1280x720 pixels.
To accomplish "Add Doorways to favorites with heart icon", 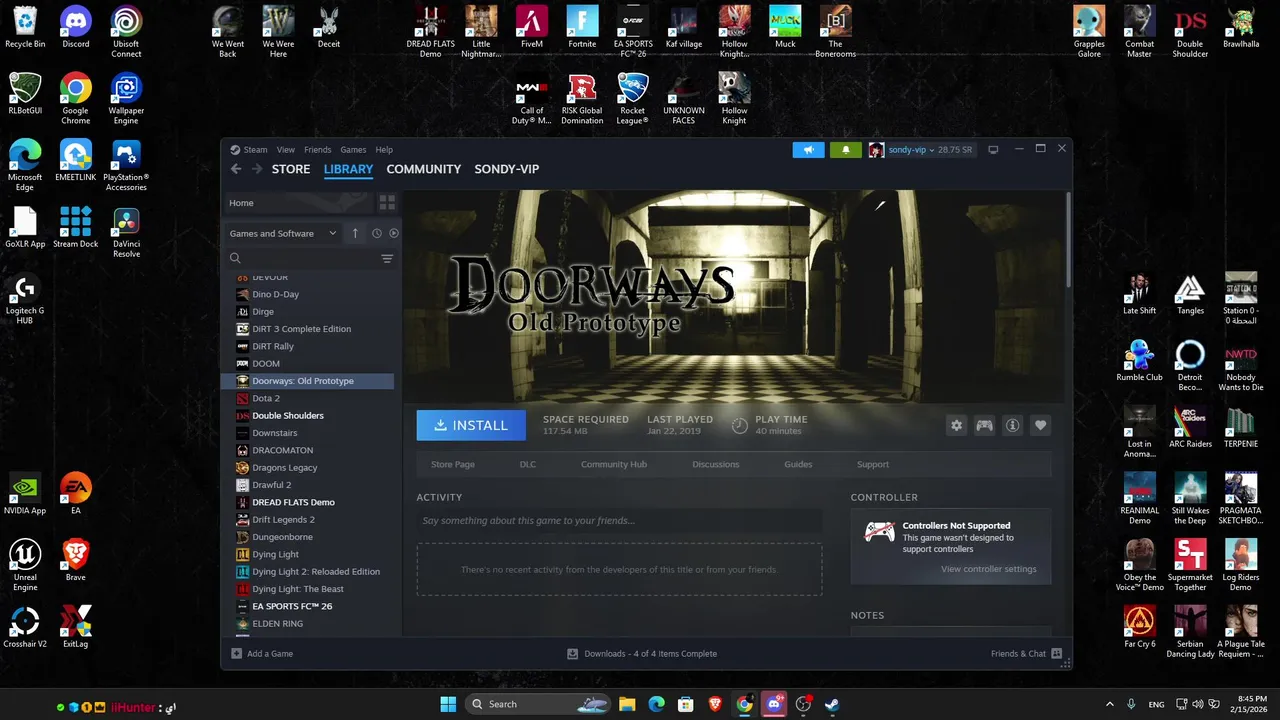I will (x=1041, y=425).
